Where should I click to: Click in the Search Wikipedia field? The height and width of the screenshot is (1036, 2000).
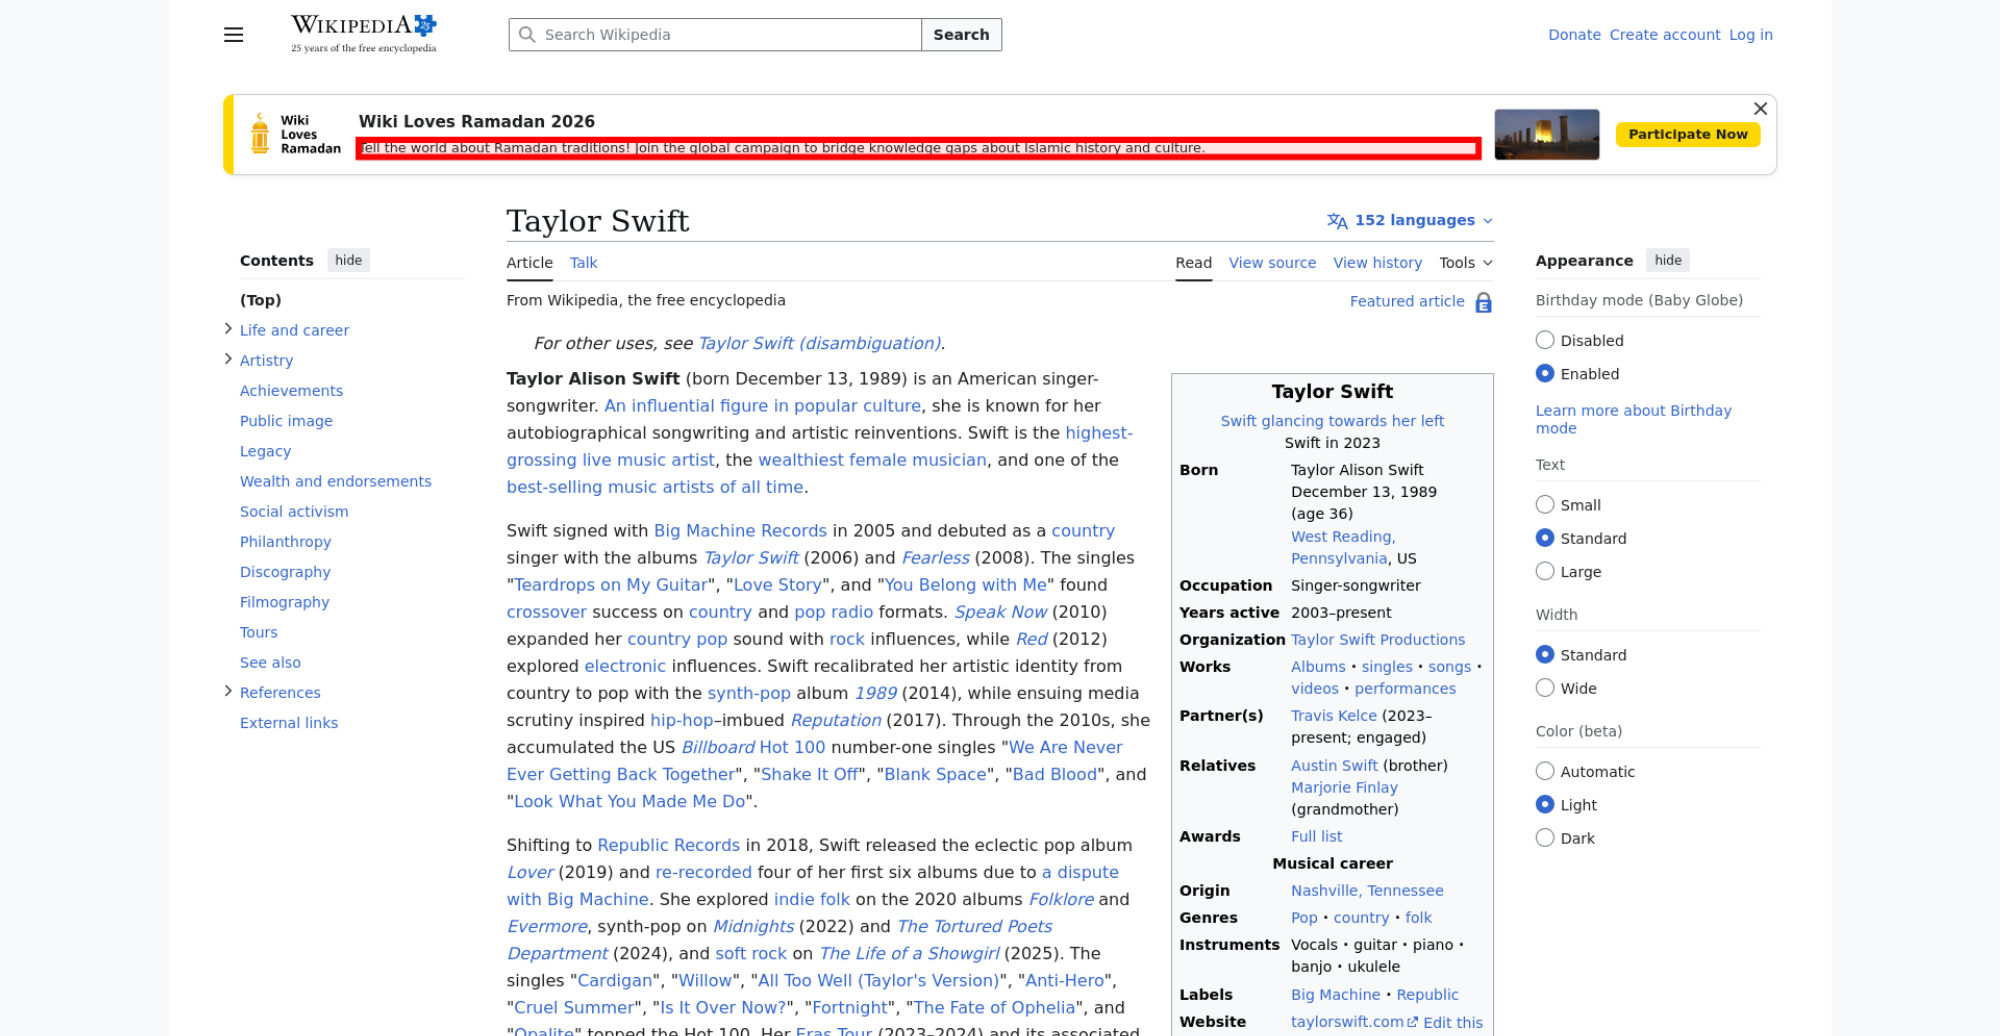[x=728, y=35]
